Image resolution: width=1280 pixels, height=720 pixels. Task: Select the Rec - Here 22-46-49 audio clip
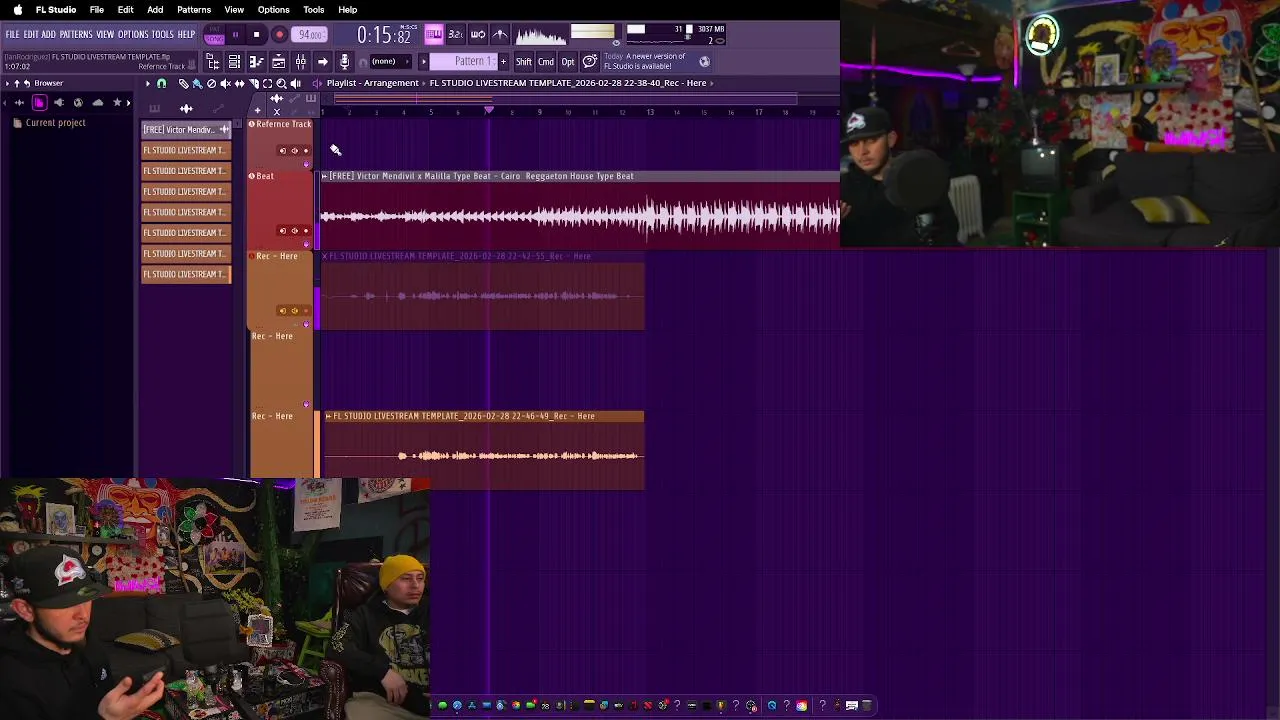[x=484, y=450]
